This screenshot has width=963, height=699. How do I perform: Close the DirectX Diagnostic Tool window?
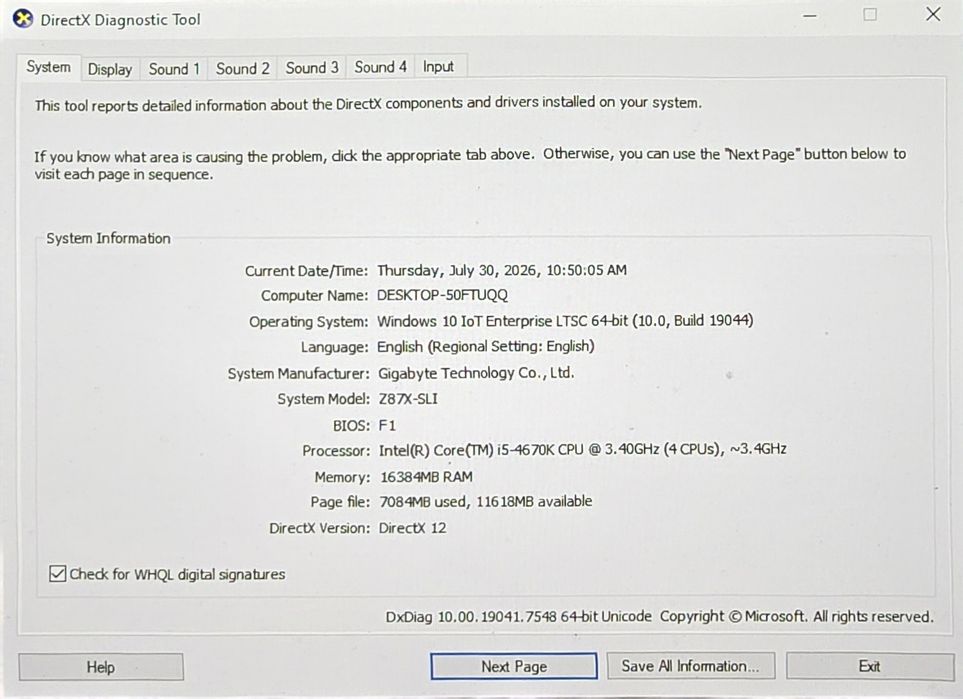[933, 14]
